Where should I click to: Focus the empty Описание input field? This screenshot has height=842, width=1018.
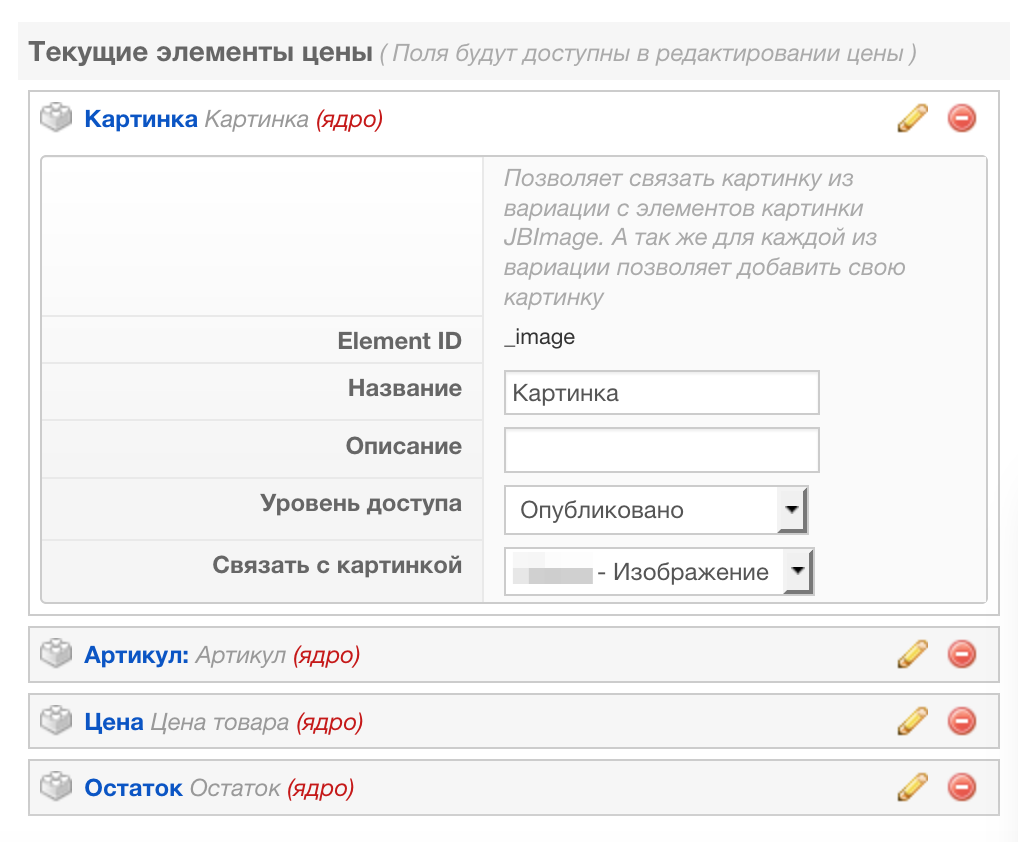(661, 450)
